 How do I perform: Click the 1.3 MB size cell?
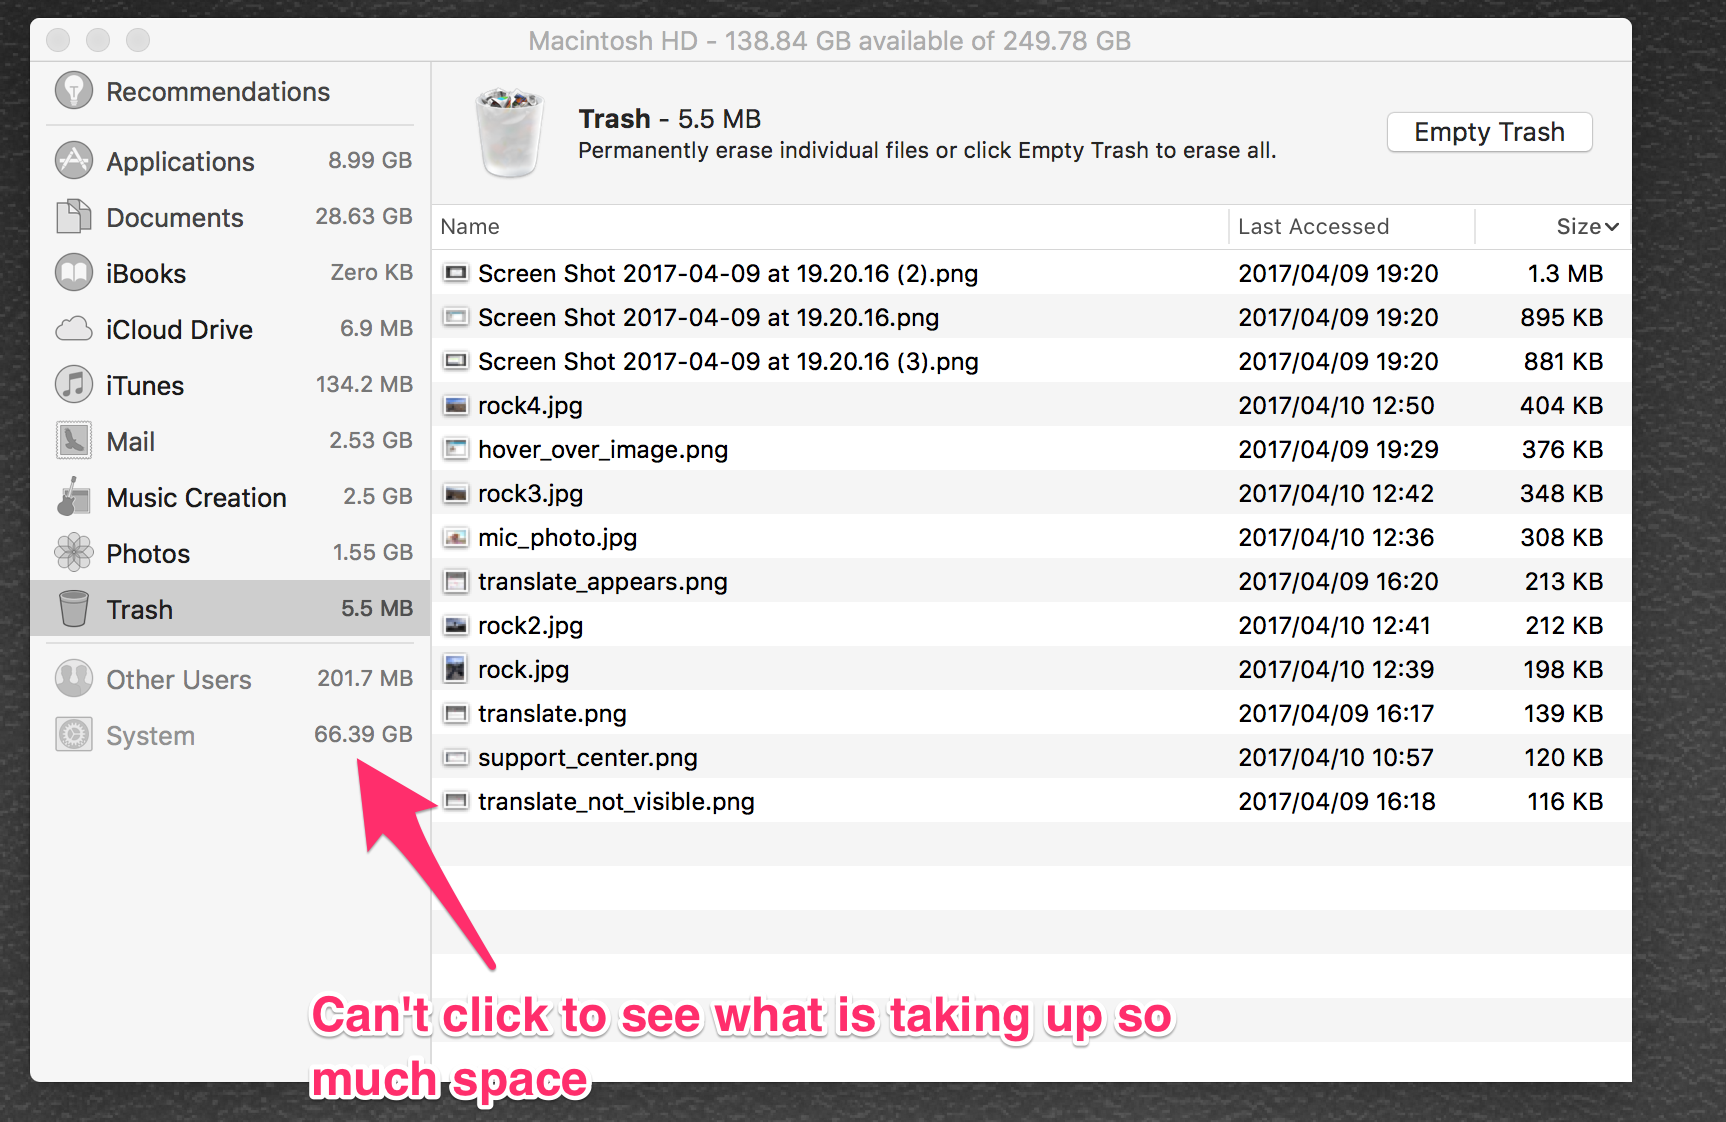tap(1565, 273)
